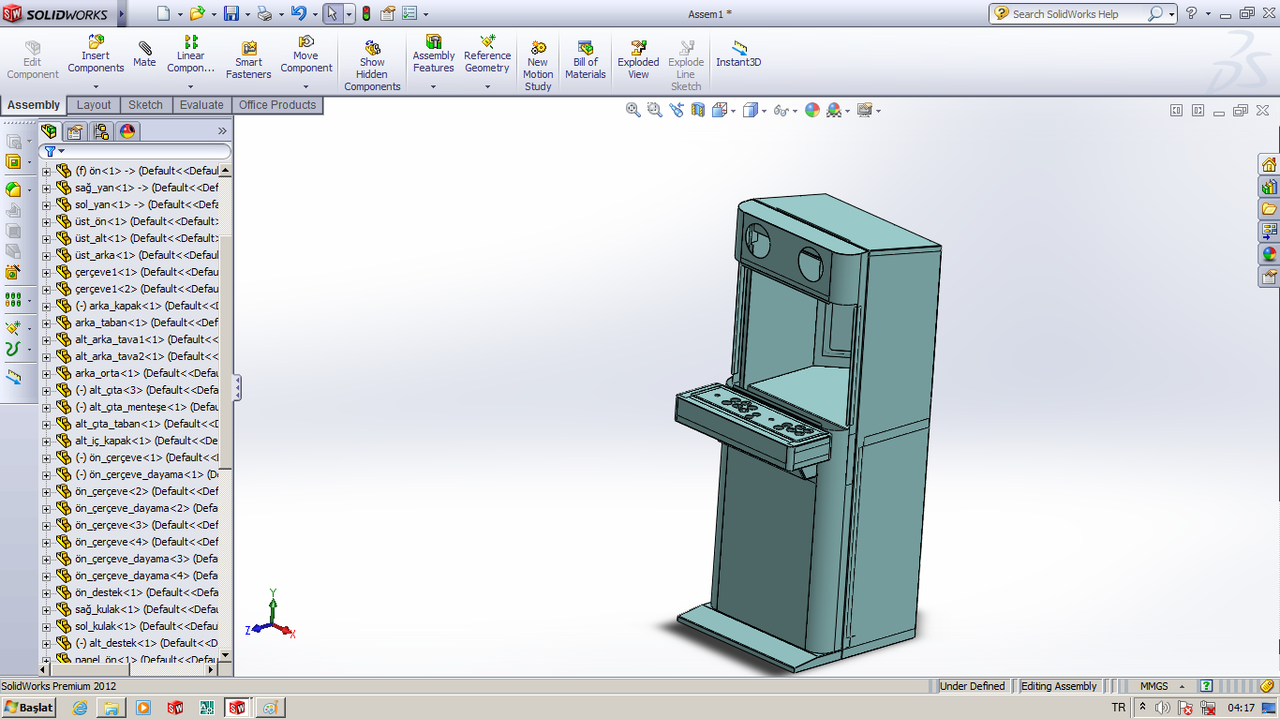Select the Mate tool
The width and height of the screenshot is (1280, 720).
pos(145,55)
